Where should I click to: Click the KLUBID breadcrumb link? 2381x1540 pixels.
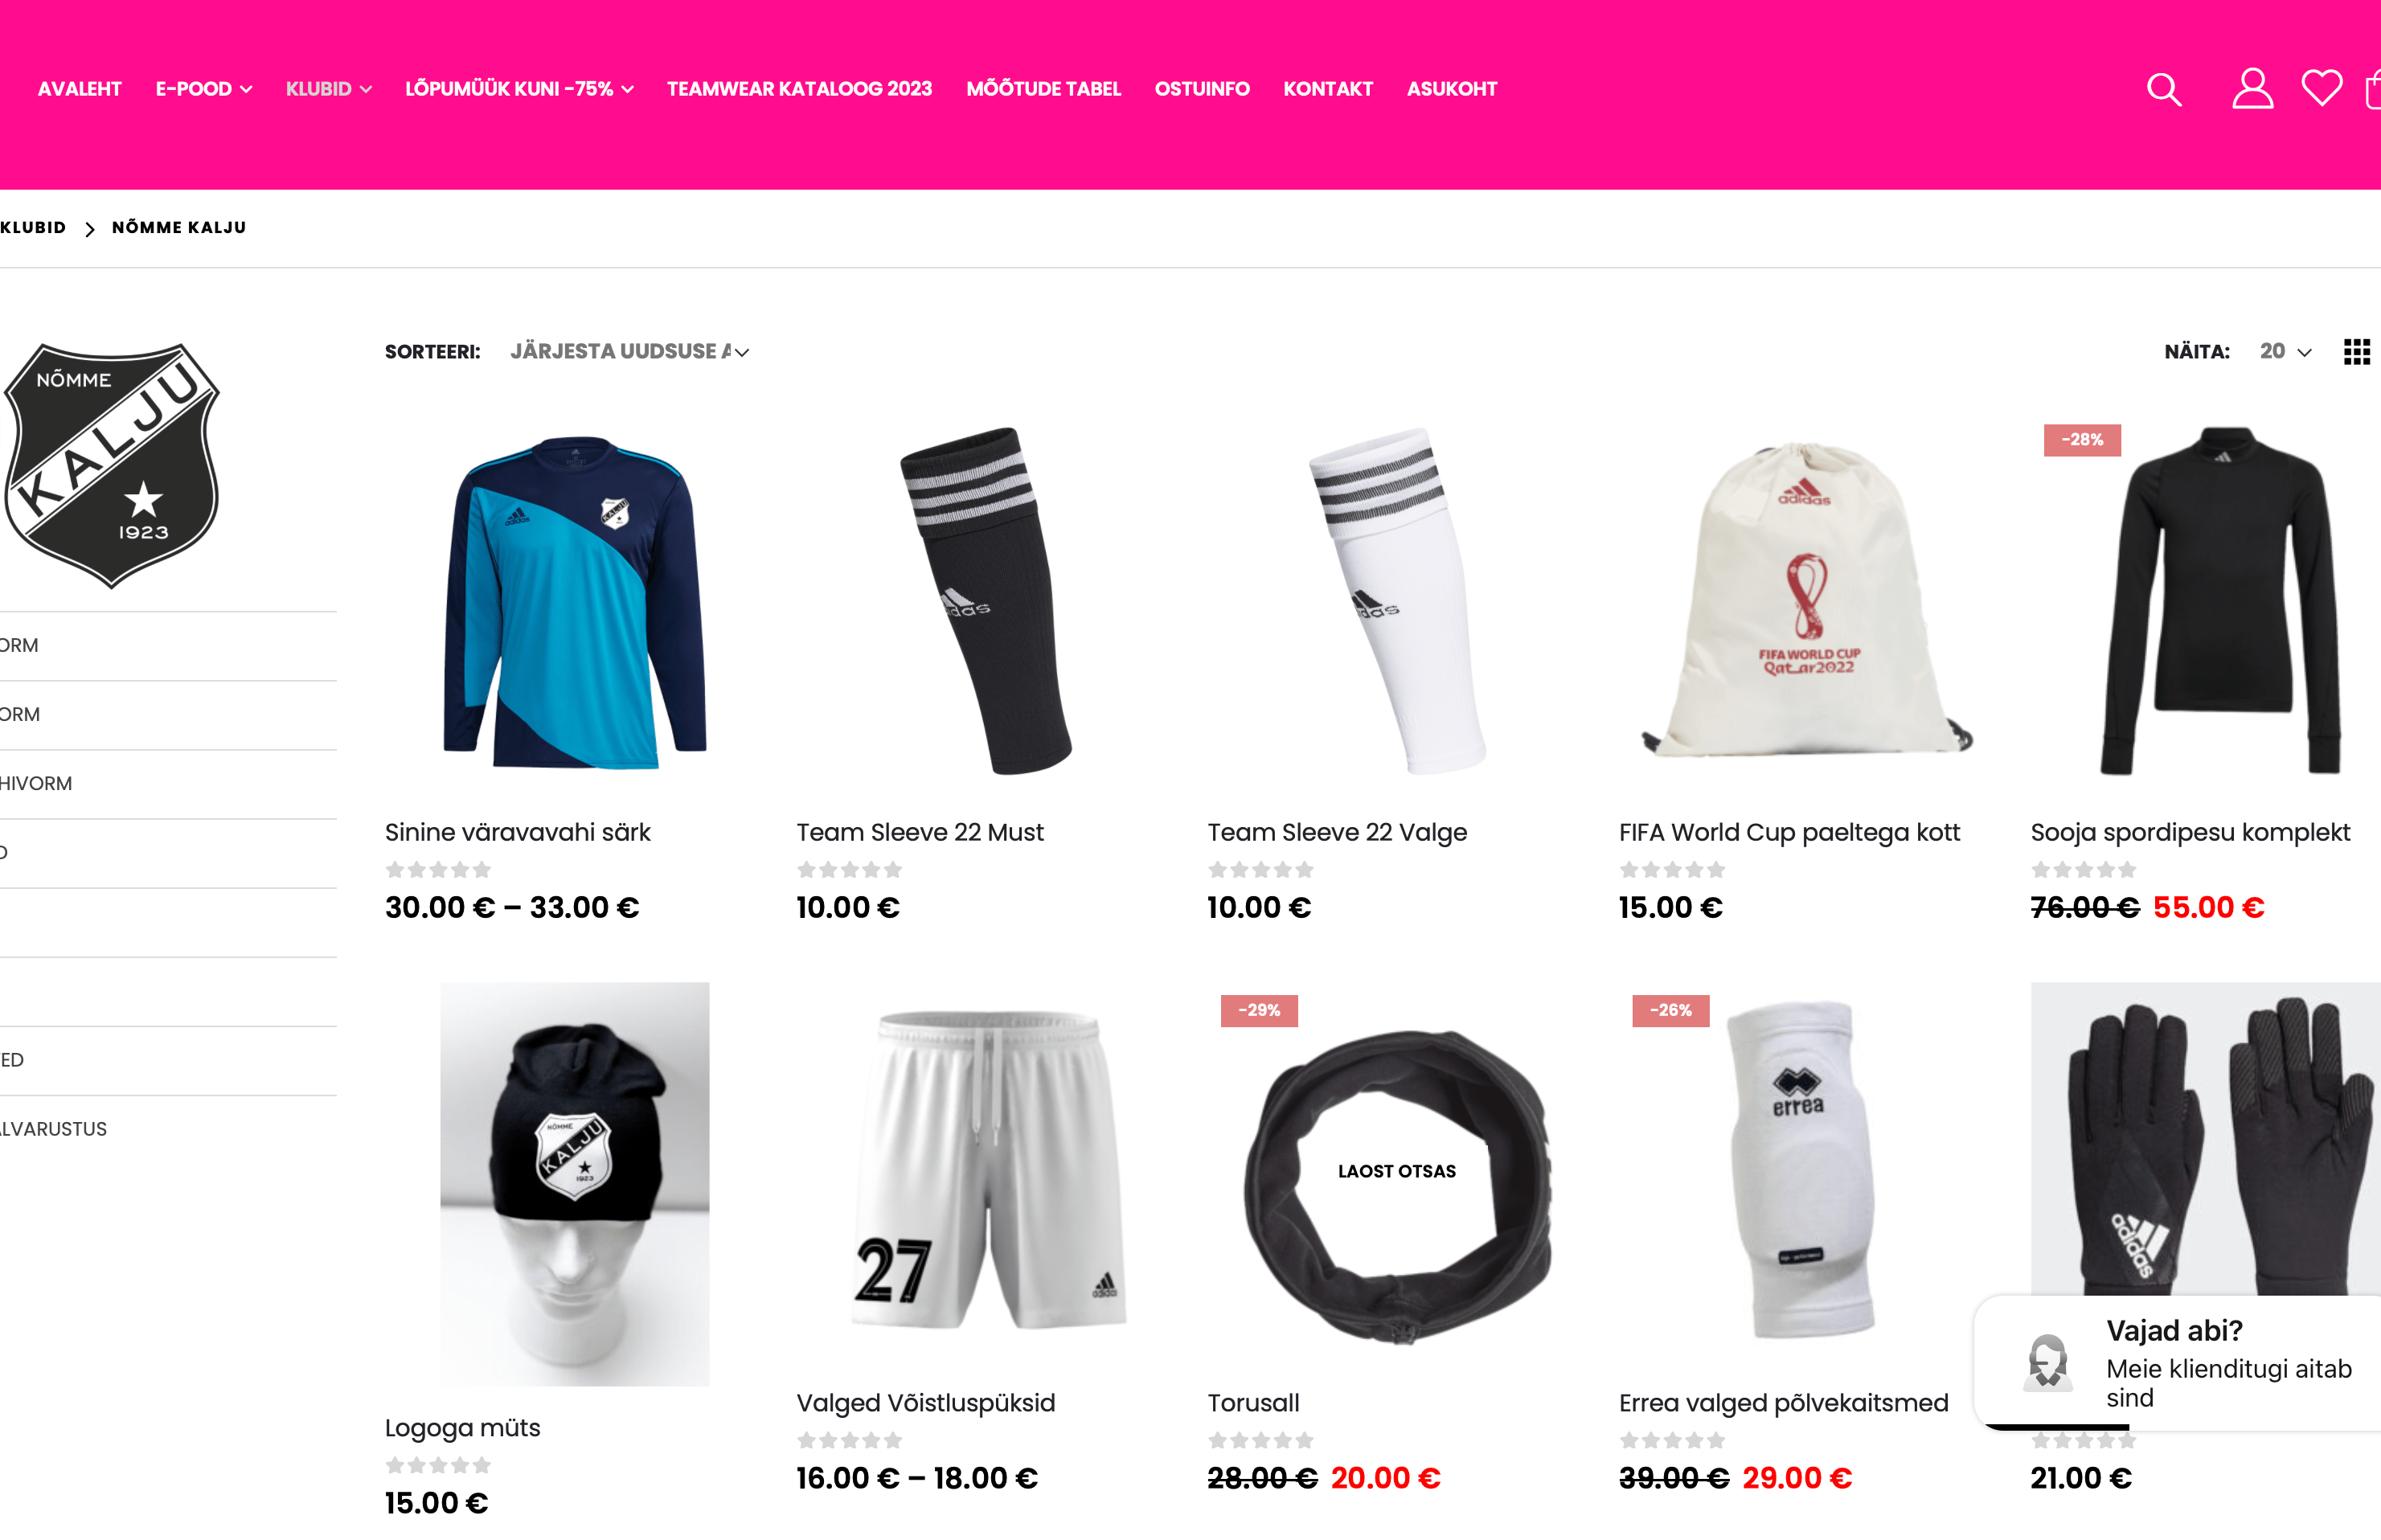coord(33,227)
